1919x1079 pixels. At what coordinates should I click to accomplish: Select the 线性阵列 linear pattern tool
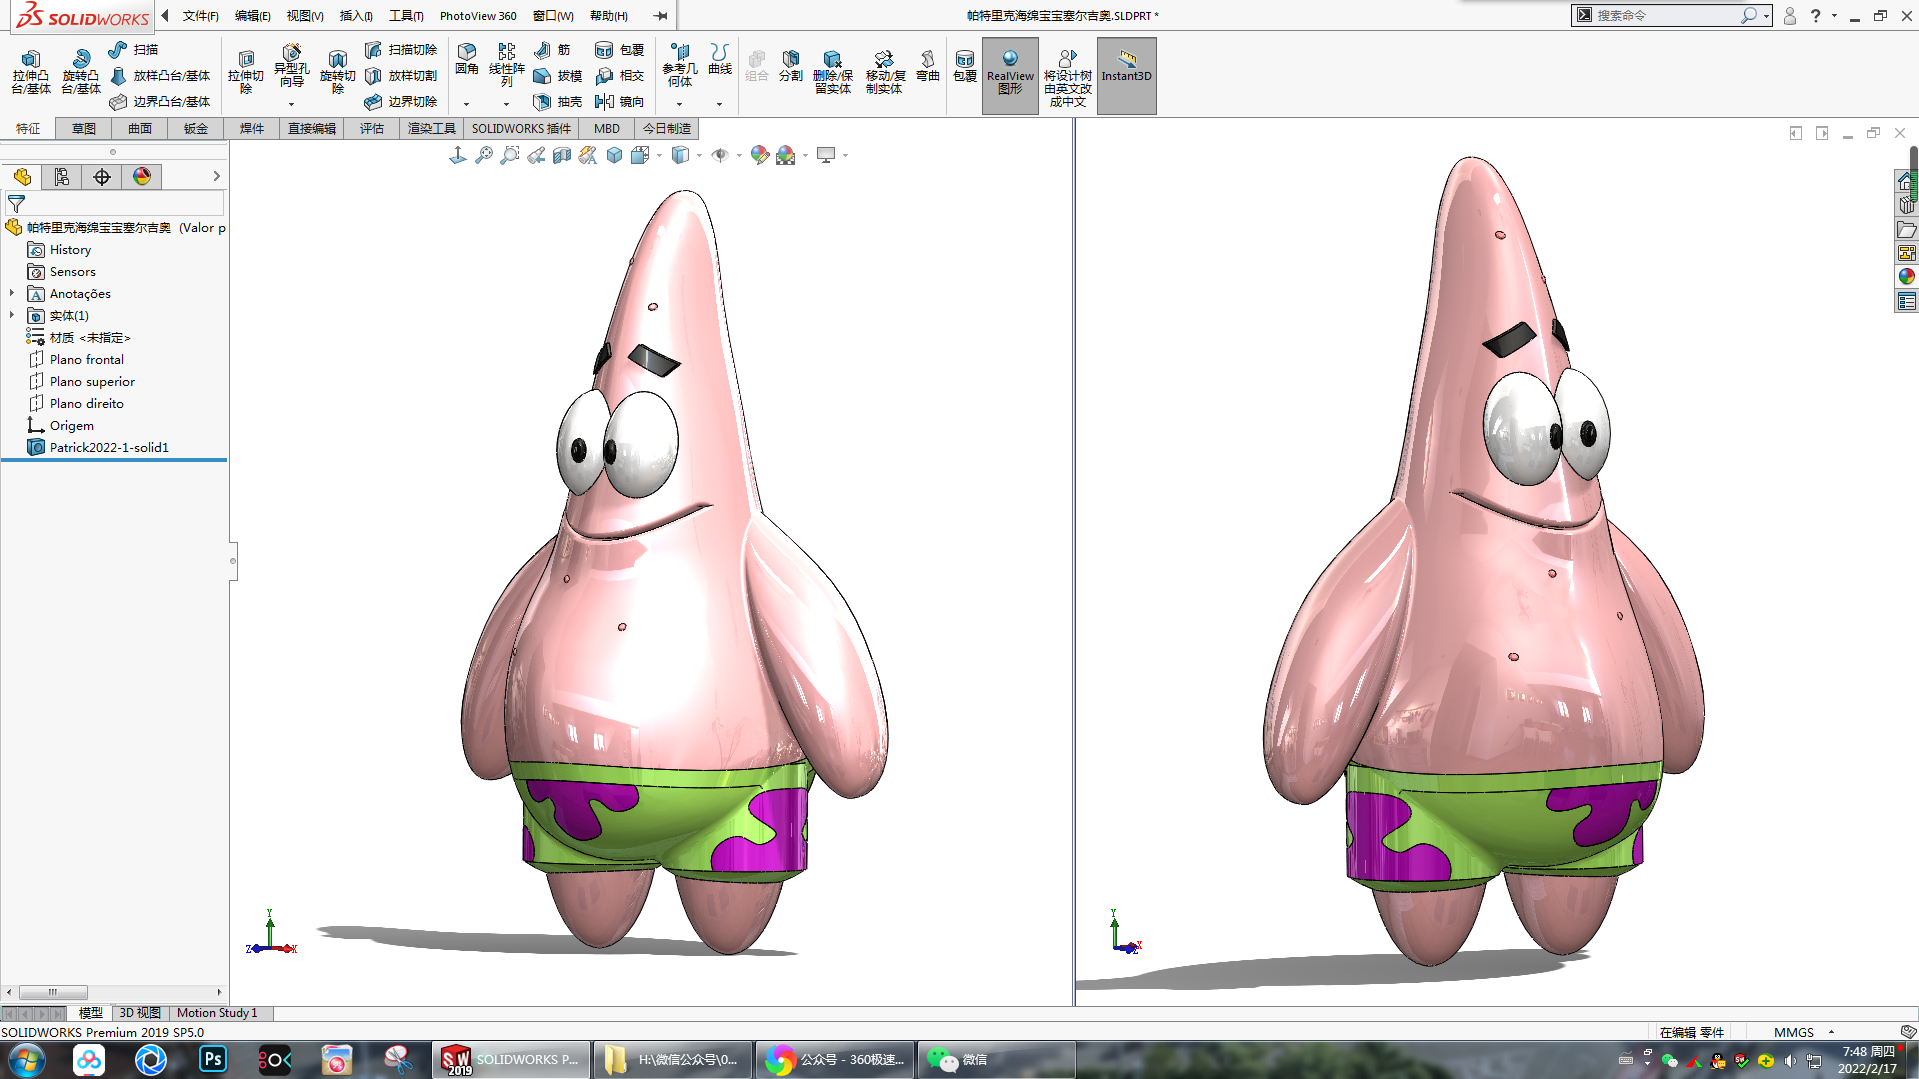(x=507, y=65)
